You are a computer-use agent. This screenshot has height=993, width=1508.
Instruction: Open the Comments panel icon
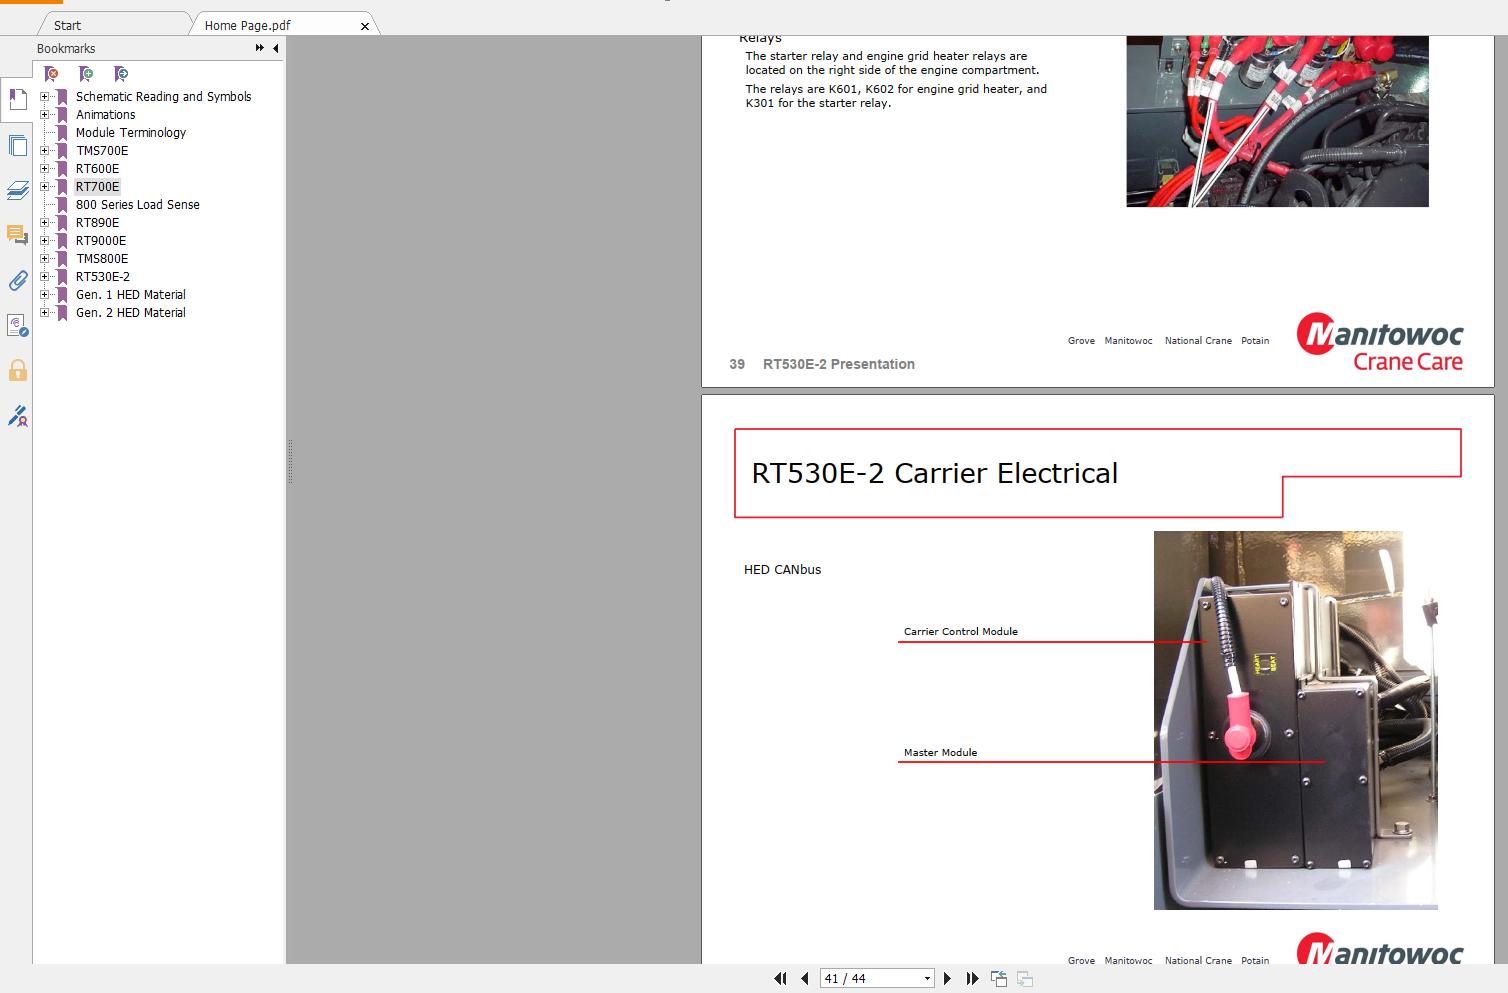pyautogui.click(x=17, y=235)
